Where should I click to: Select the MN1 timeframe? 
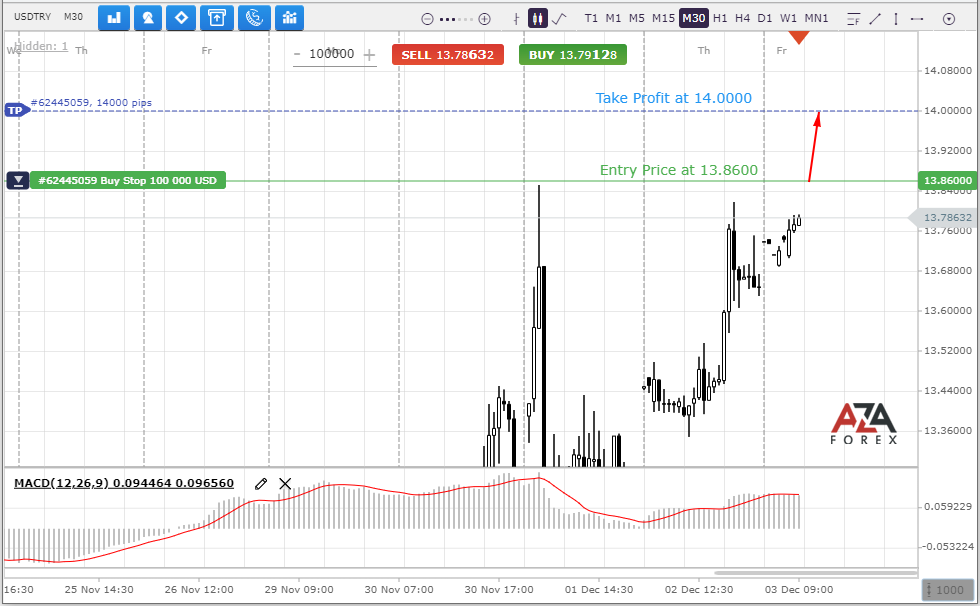[x=816, y=18]
